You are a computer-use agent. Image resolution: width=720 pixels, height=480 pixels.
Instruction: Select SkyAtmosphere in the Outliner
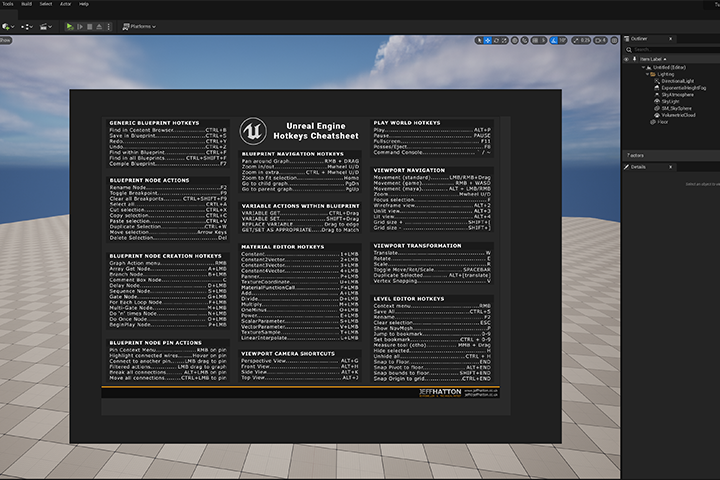pyautogui.click(x=678, y=95)
